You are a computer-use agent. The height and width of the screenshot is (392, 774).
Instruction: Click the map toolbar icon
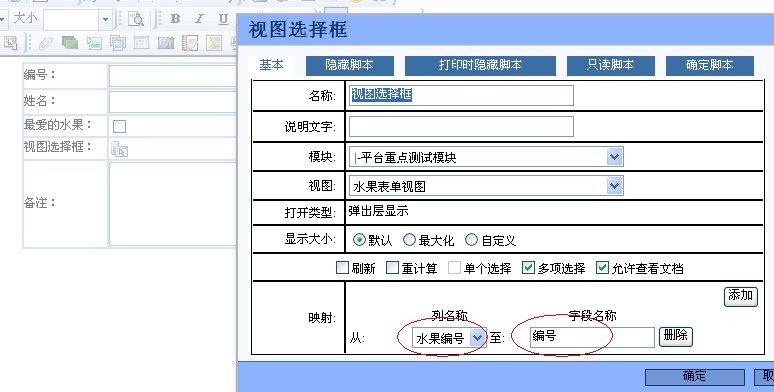pyautogui.click(x=214, y=43)
